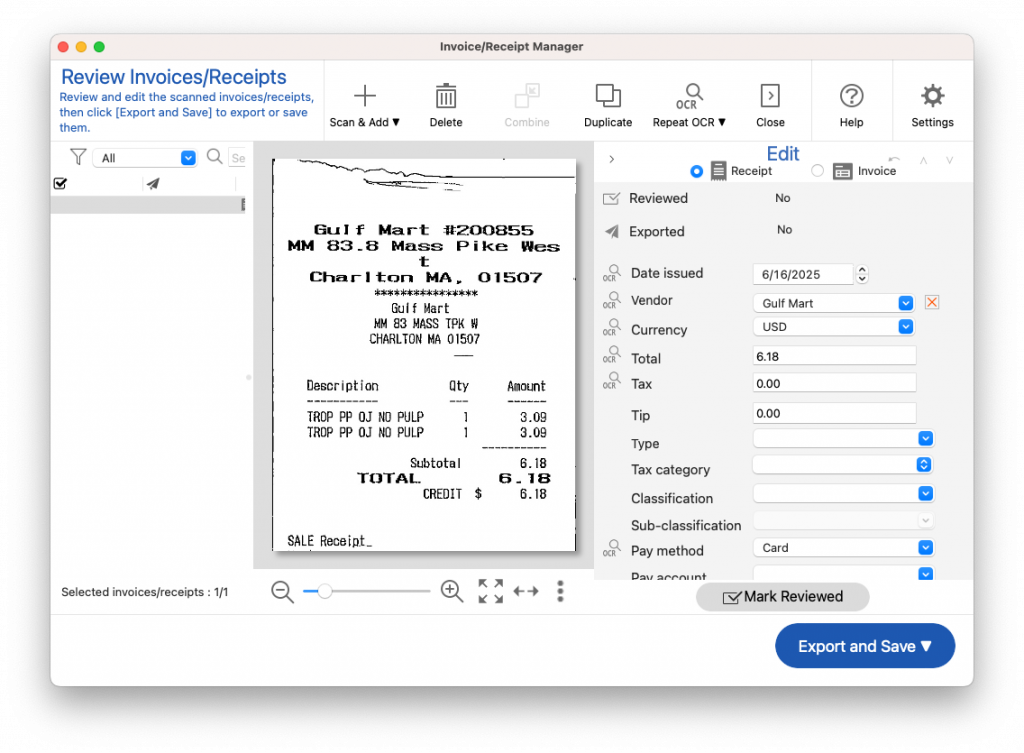Click the undo arrow in Edit panel
Viewport: 1024px width, 753px height.
[x=894, y=159]
